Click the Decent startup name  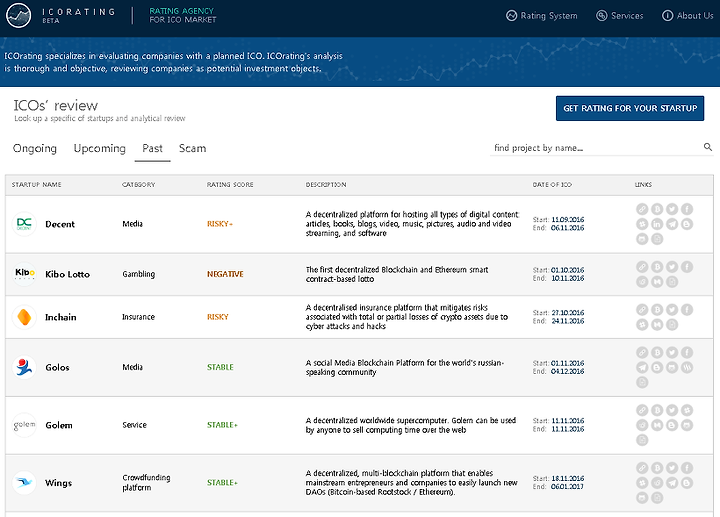(x=60, y=224)
